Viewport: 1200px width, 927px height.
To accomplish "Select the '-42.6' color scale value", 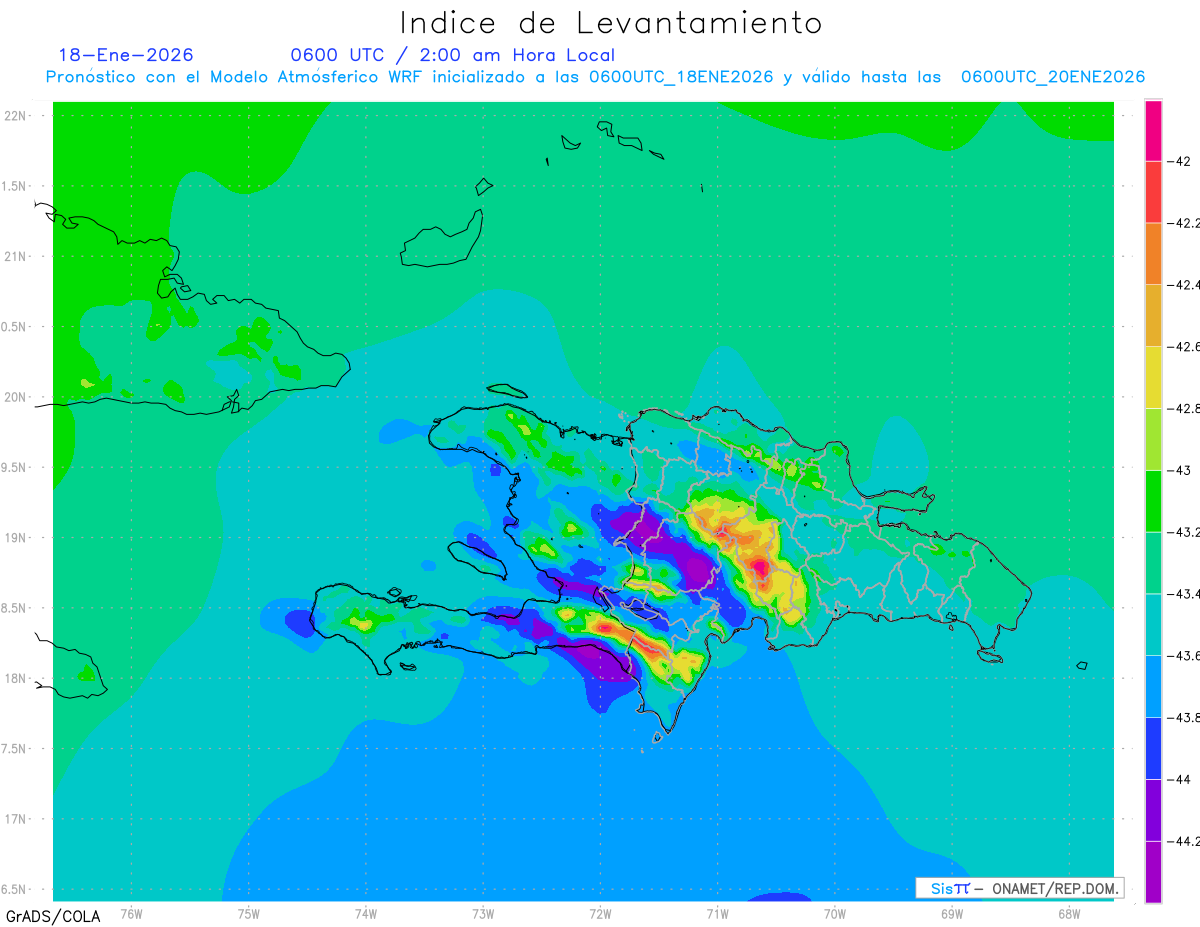I will tap(1183, 347).
